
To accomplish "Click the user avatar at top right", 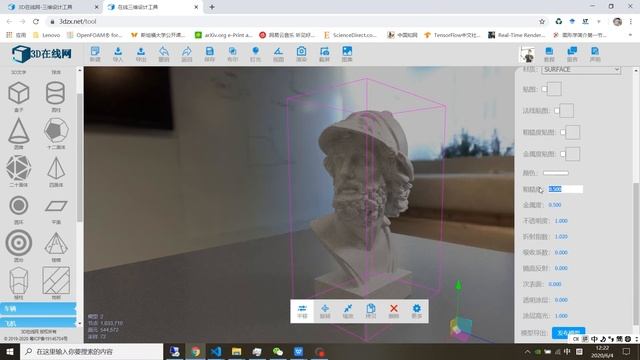I will (x=527, y=54).
